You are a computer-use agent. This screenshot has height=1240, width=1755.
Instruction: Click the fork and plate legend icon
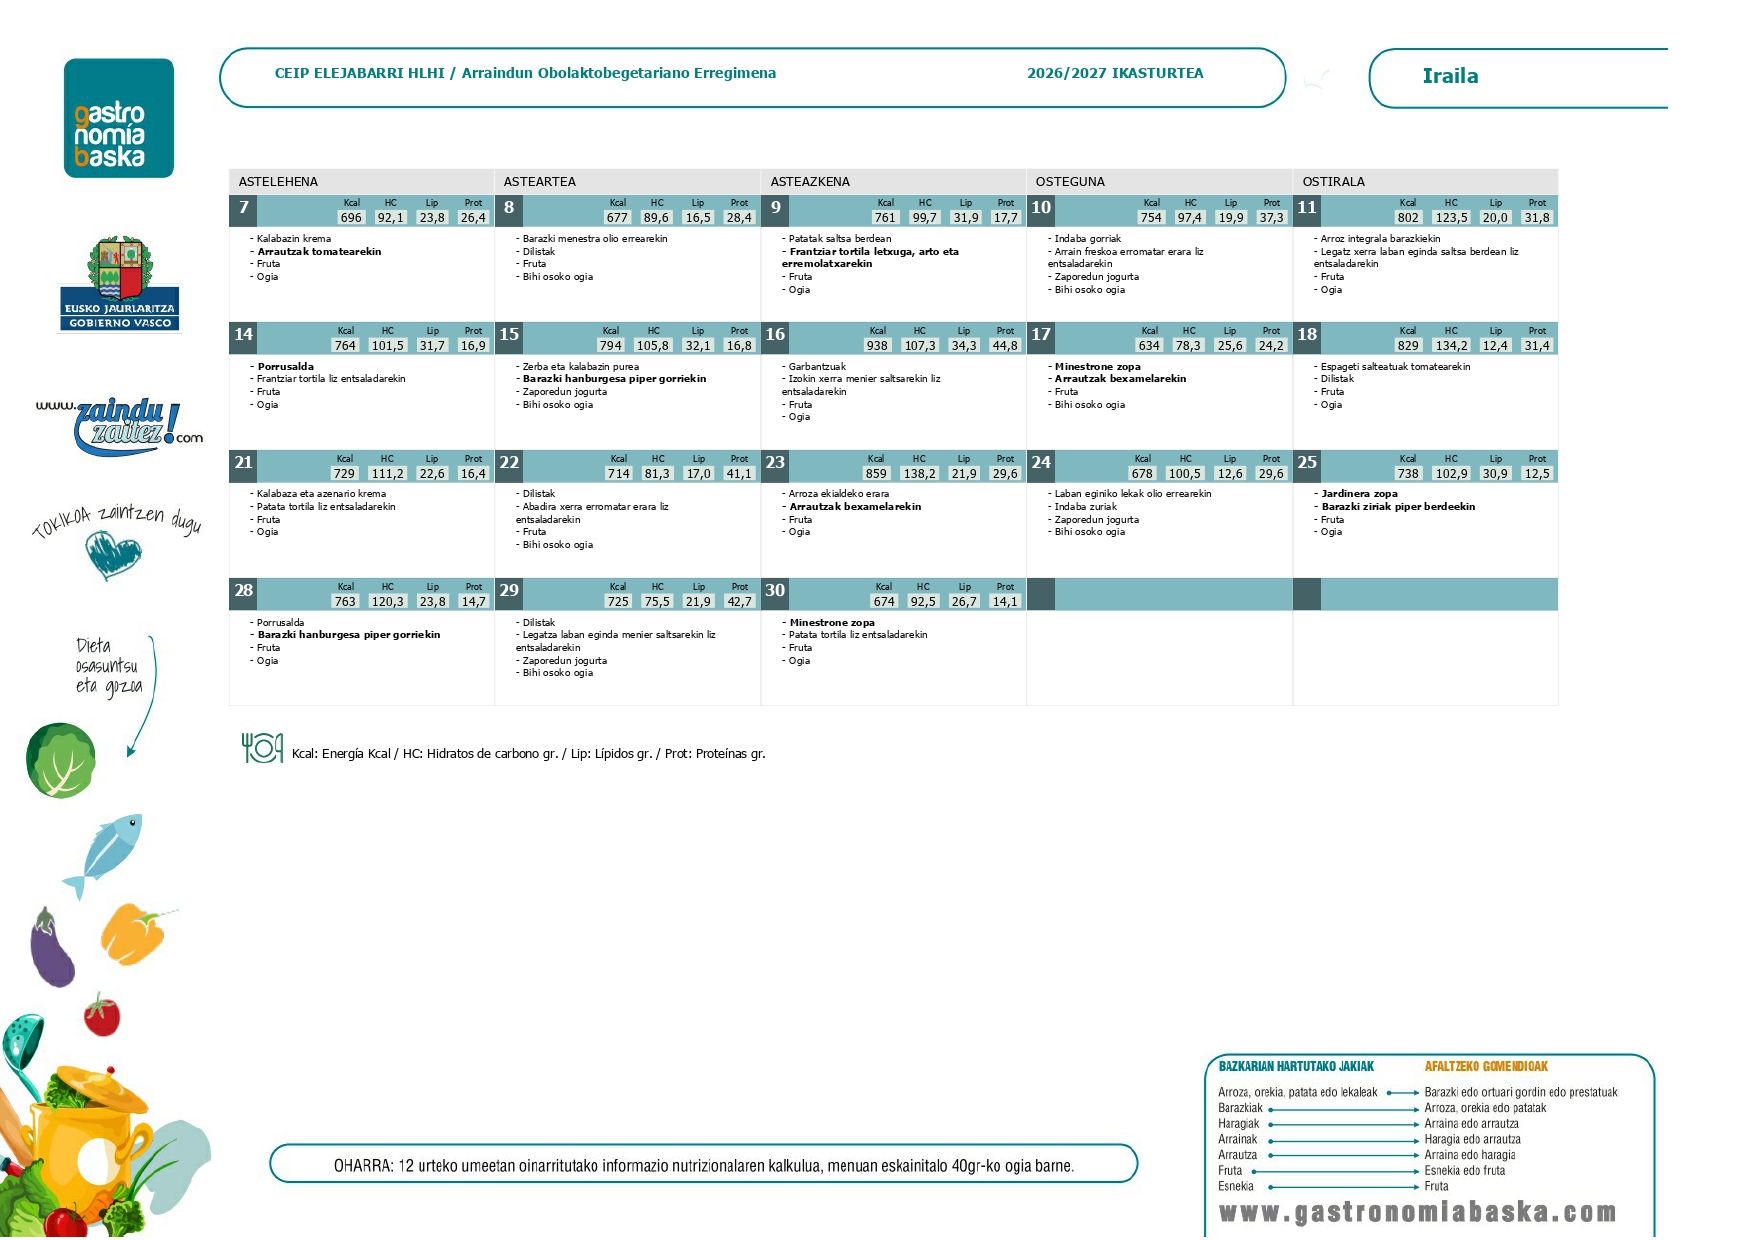click(x=262, y=747)
